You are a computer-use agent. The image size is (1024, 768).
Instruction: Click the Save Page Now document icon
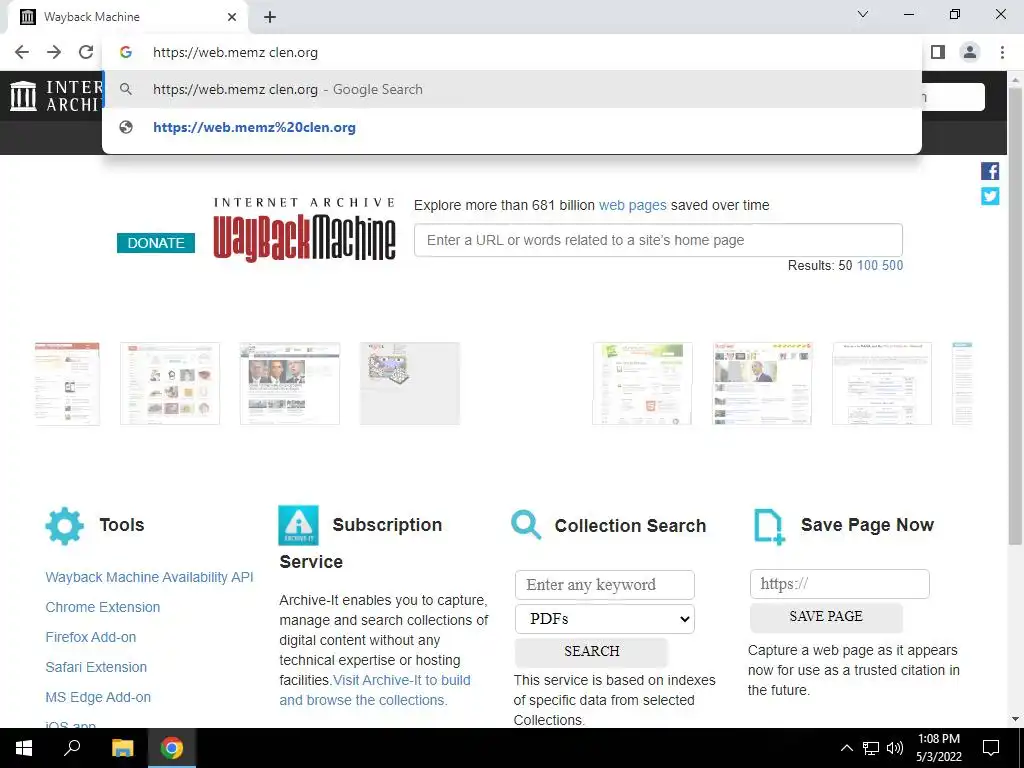[x=769, y=526]
